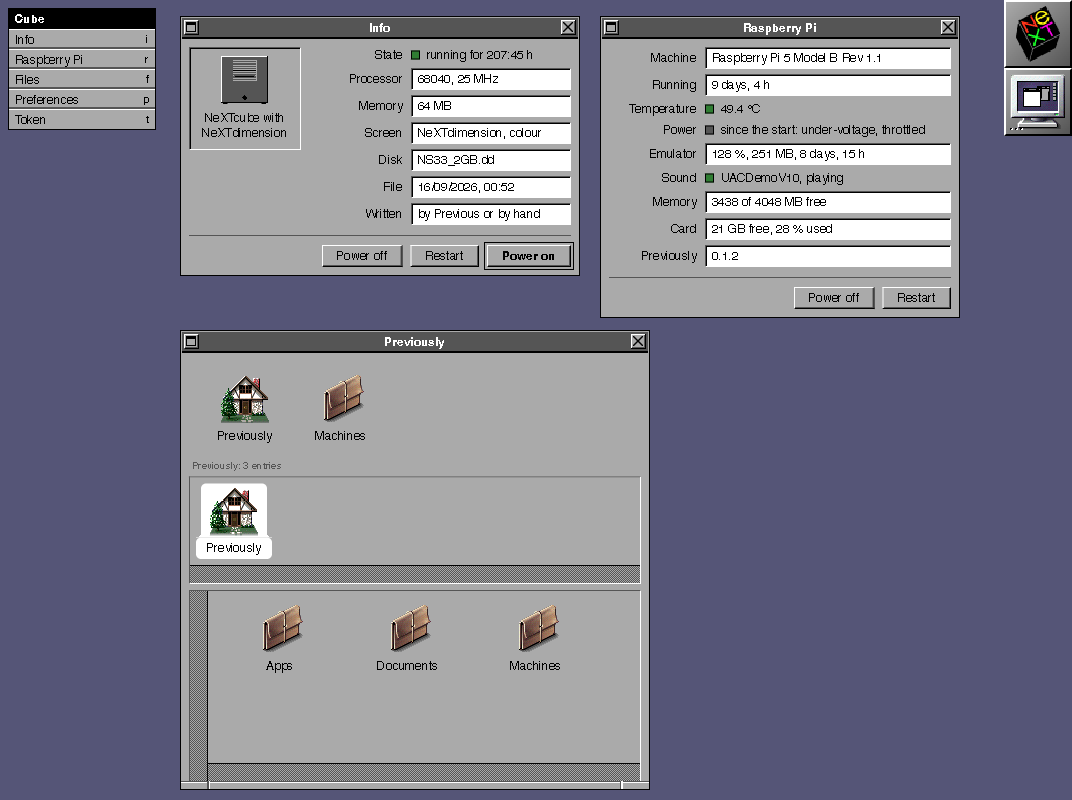Close the Previously file window
1072x800 pixels.
pos(638,341)
